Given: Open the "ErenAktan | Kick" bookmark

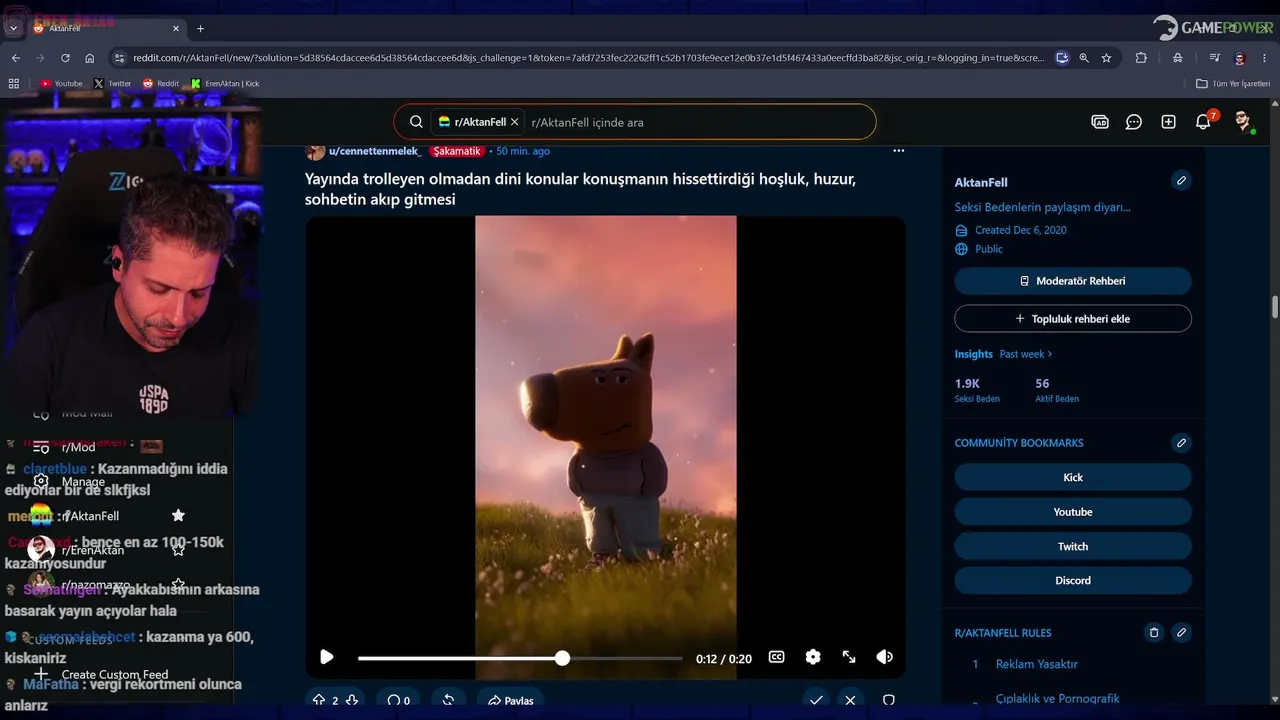Looking at the screenshot, I should point(225,84).
